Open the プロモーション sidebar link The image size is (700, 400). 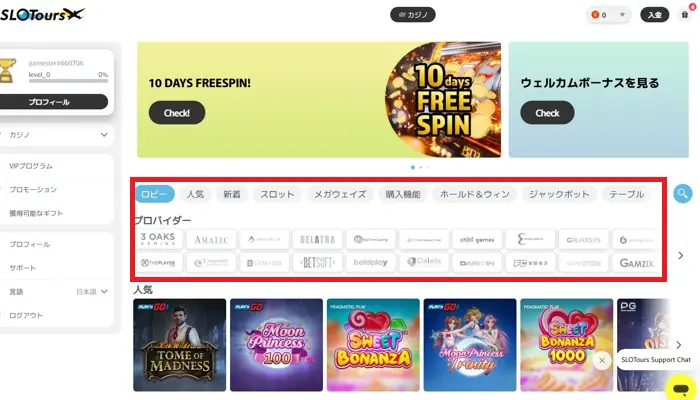pos(33,189)
